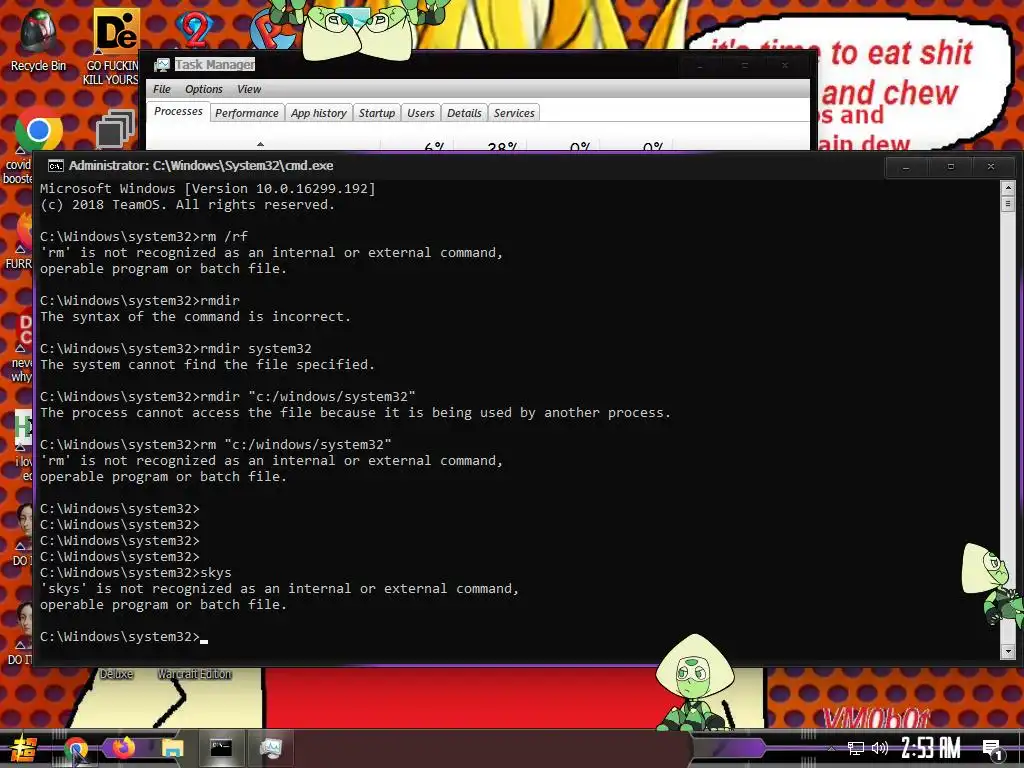
Task: Click the Task Manager title bar icon
Action: [x=161, y=65]
